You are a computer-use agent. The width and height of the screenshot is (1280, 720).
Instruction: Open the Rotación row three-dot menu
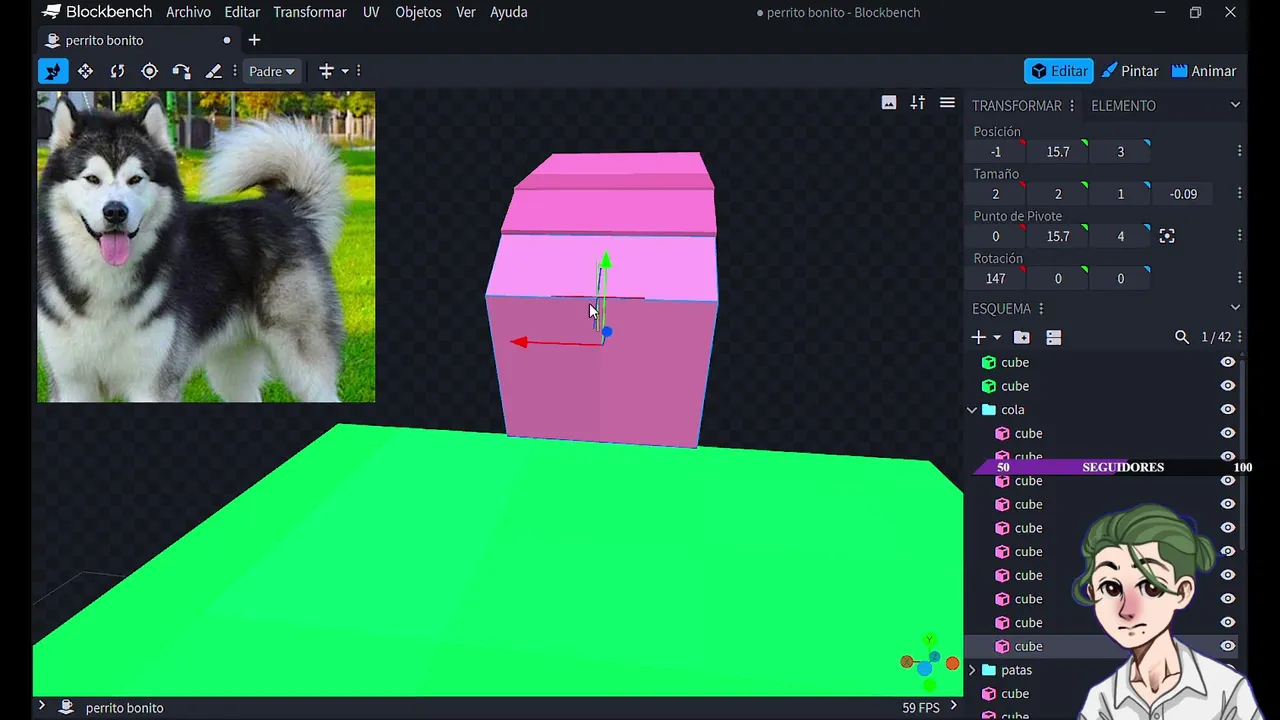coord(1239,278)
